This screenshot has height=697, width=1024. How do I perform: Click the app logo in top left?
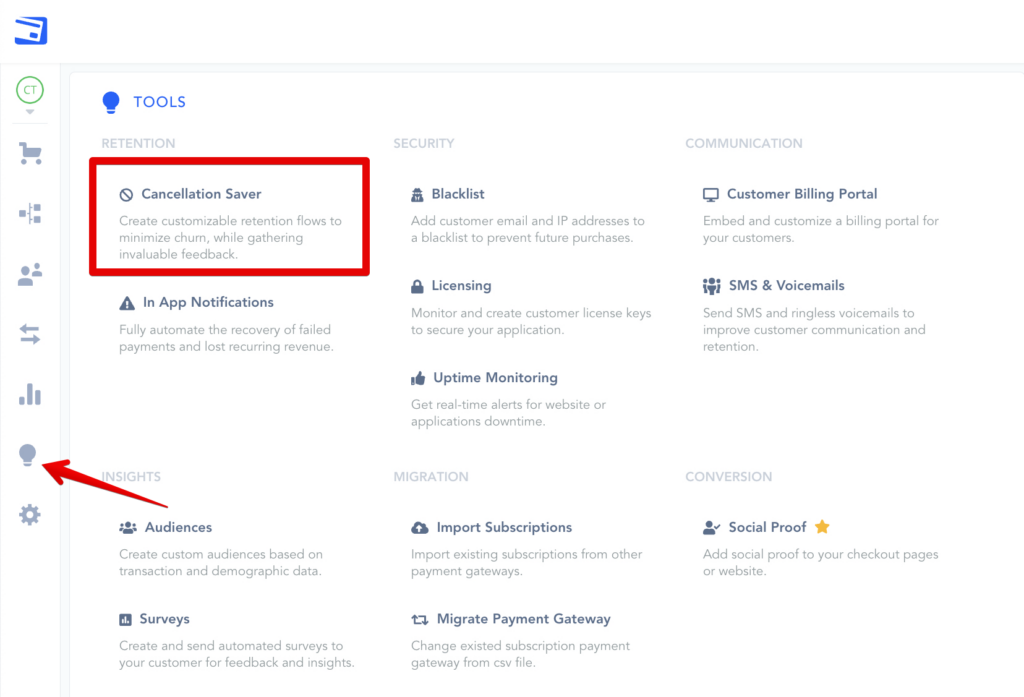[31, 31]
